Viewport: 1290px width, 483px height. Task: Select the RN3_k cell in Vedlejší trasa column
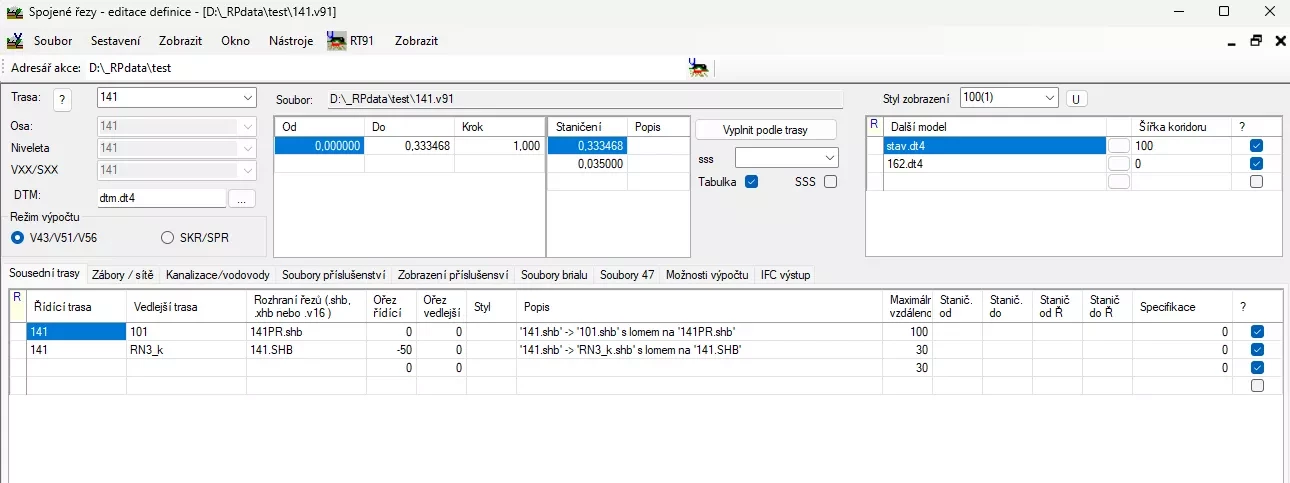185,349
